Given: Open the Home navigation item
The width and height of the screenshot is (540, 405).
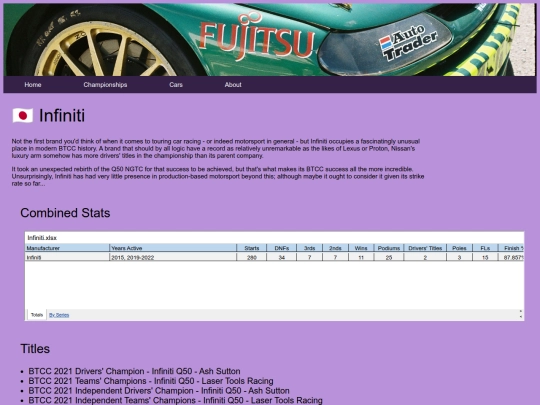Looking at the screenshot, I should click(33, 85).
